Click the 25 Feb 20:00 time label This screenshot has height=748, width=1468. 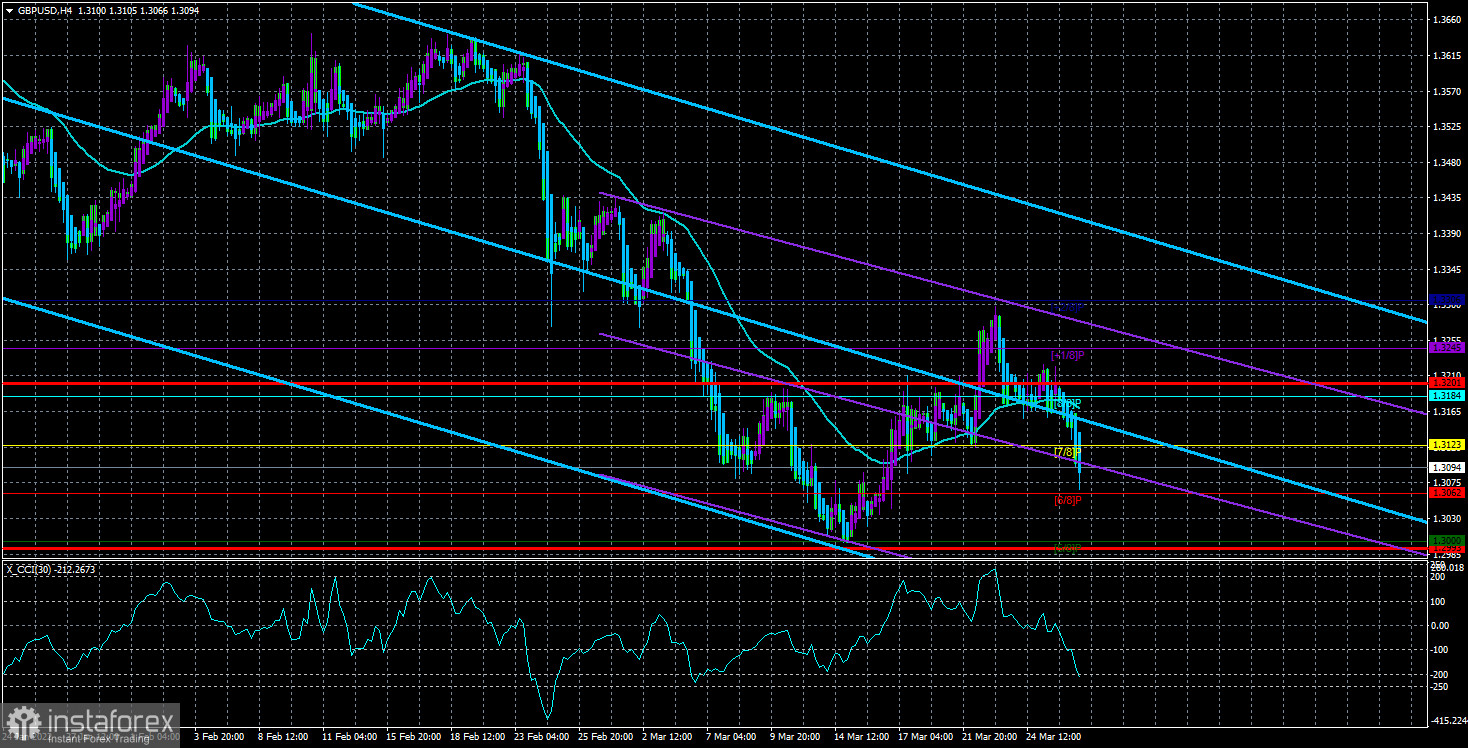tap(606, 737)
